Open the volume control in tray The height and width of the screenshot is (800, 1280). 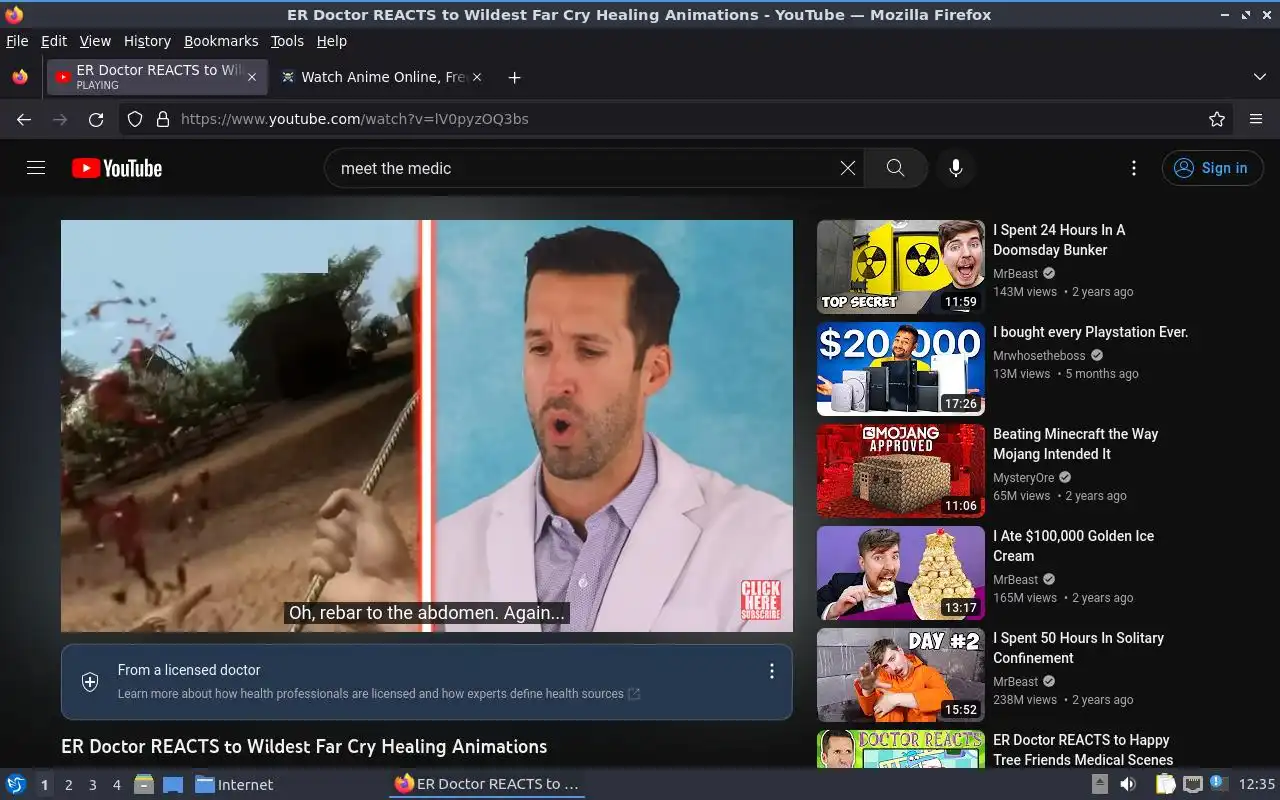(1128, 784)
